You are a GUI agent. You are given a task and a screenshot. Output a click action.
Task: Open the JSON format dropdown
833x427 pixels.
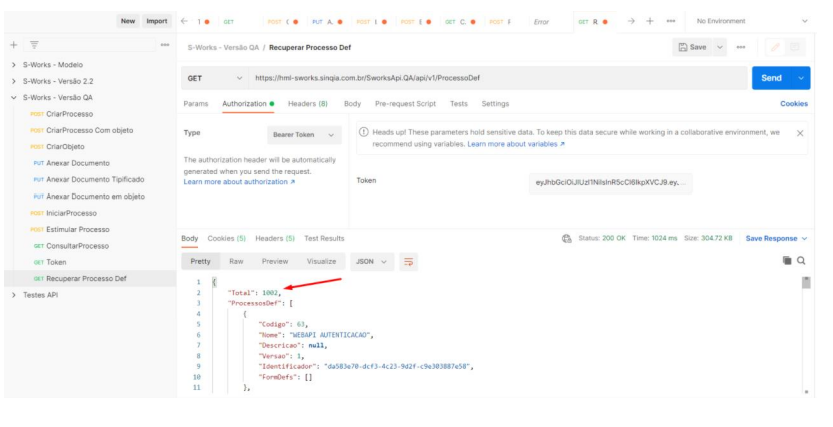[x=372, y=262]
